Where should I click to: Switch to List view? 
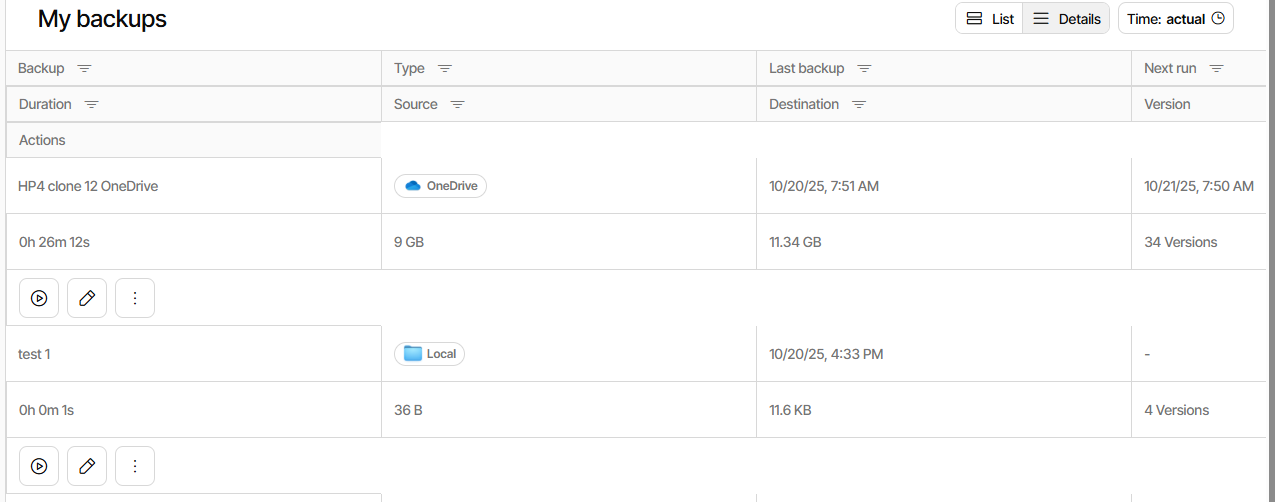(x=989, y=19)
